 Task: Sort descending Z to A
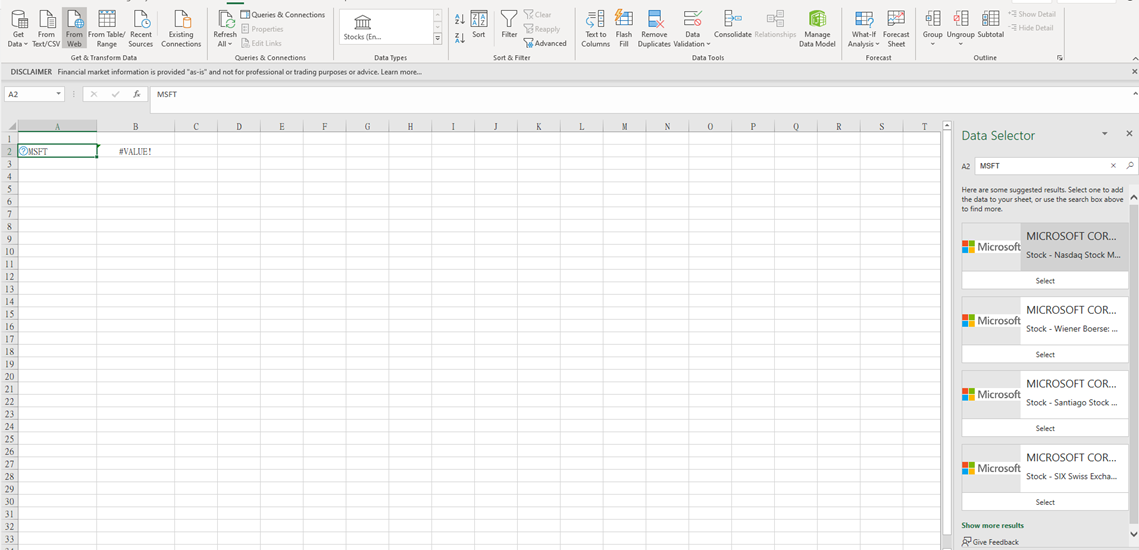pos(459,37)
